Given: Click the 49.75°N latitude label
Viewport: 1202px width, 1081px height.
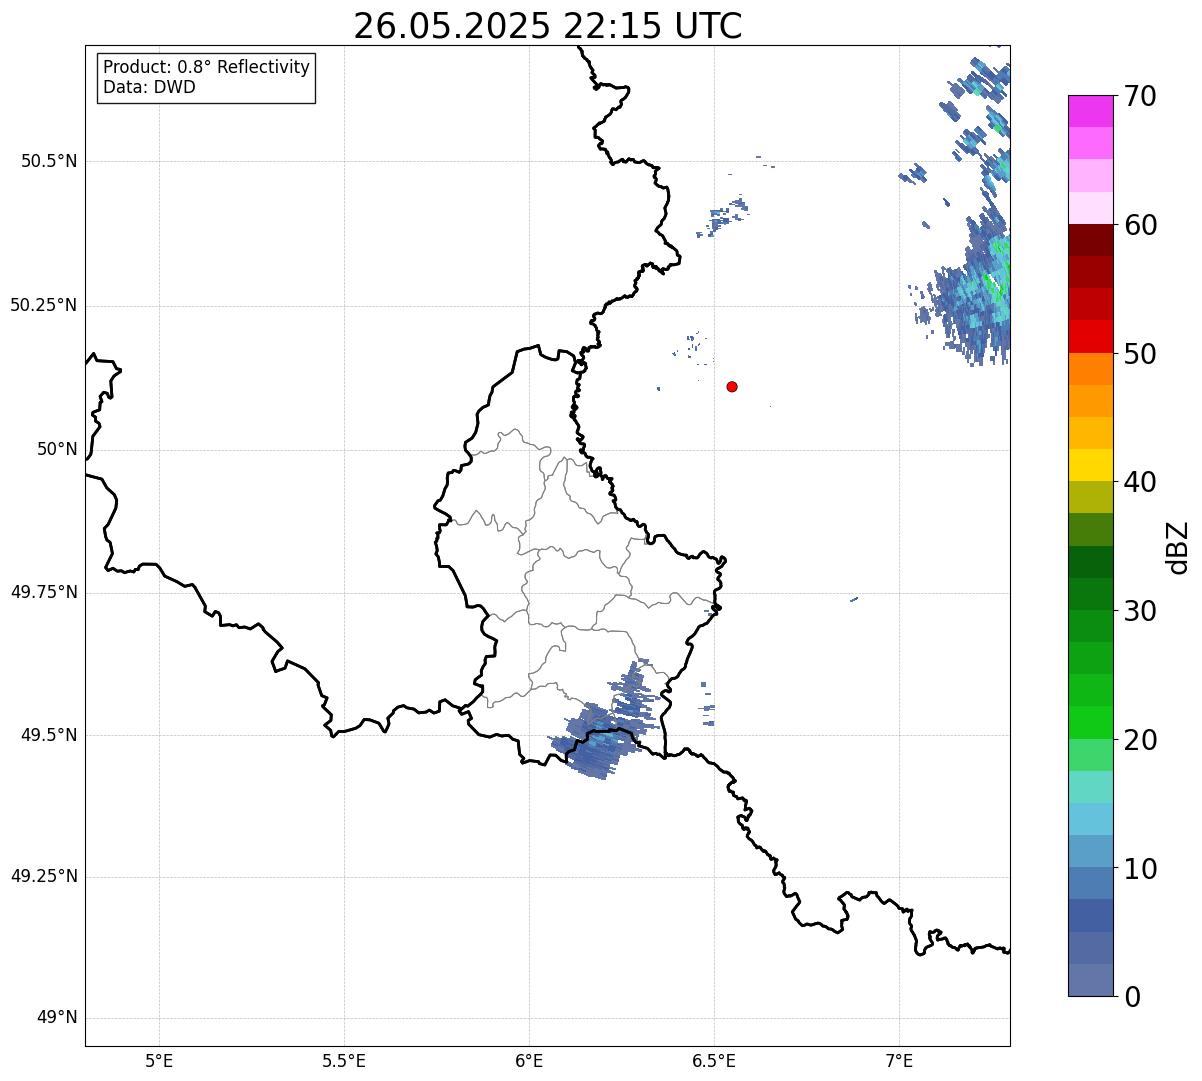Looking at the screenshot, I should pos(44,592).
